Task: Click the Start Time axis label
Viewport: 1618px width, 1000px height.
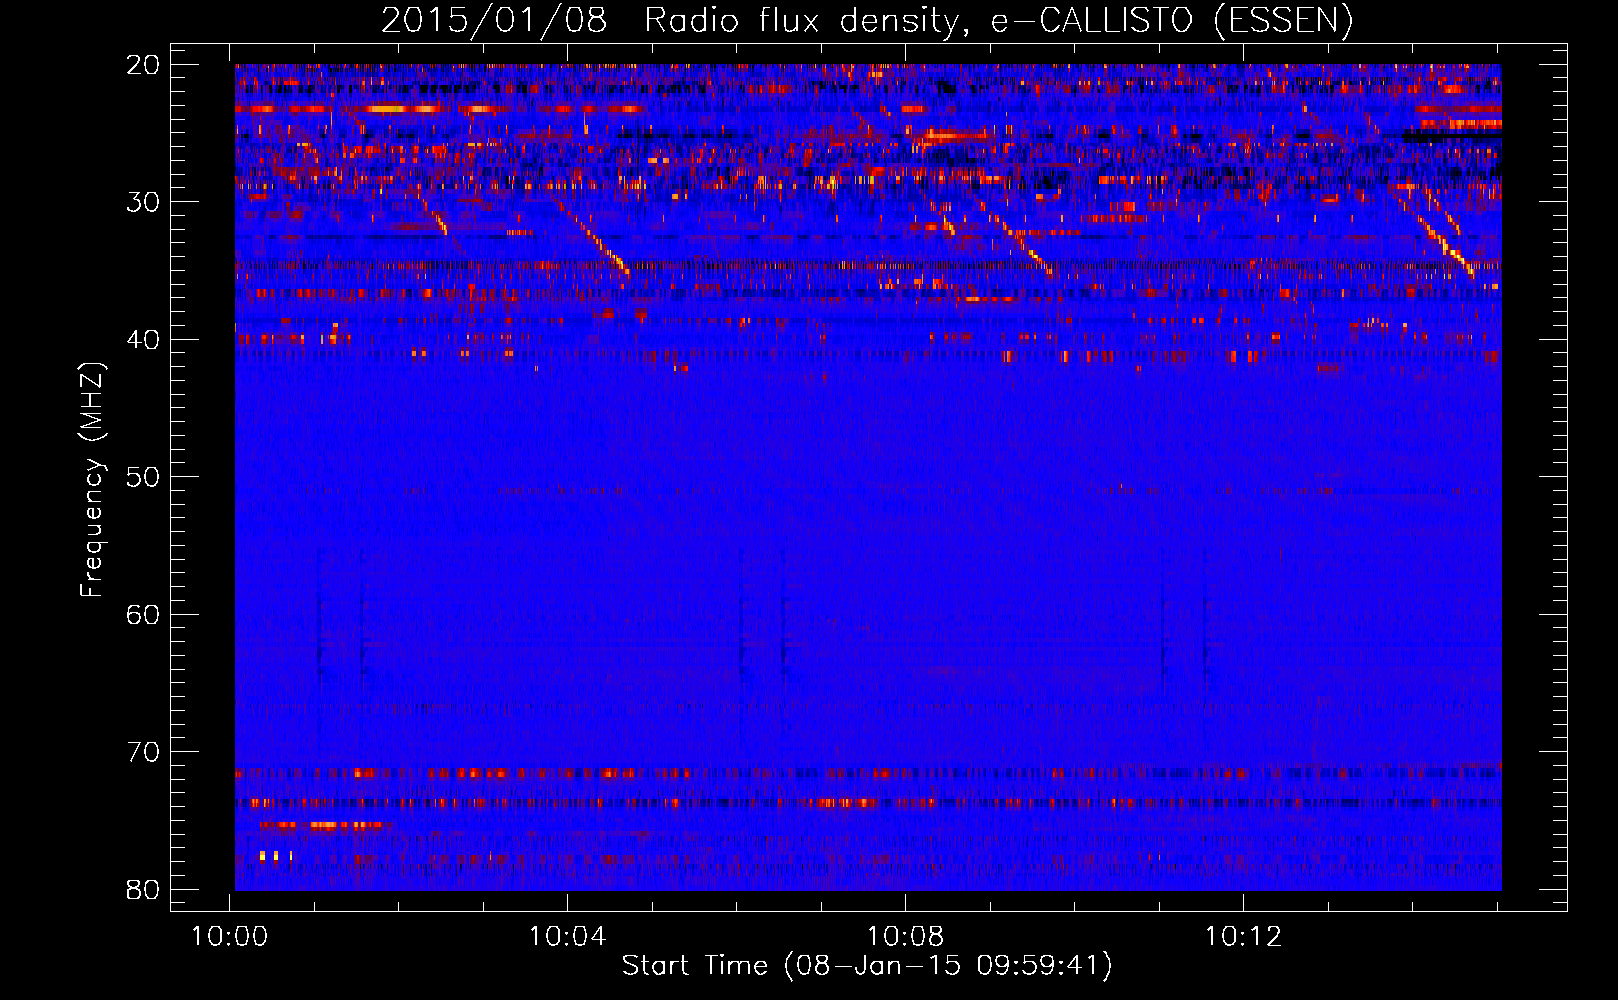Action: (x=867, y=966)
